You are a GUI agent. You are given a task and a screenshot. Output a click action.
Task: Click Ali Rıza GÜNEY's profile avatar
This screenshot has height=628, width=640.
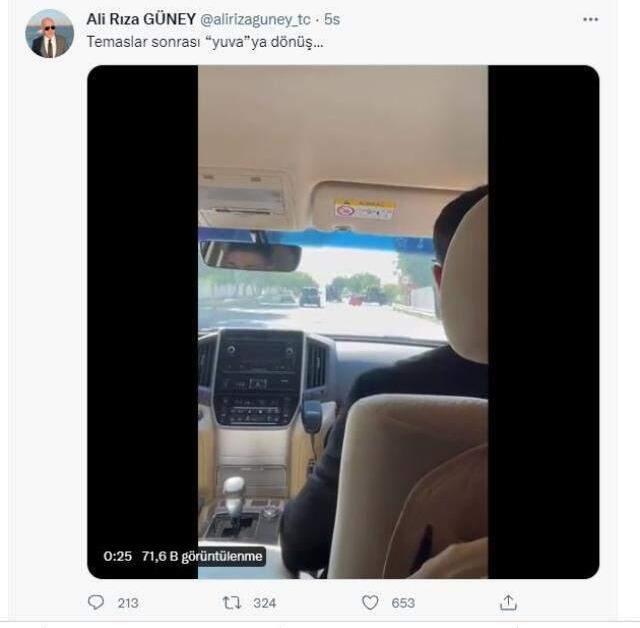click(49, 33)
